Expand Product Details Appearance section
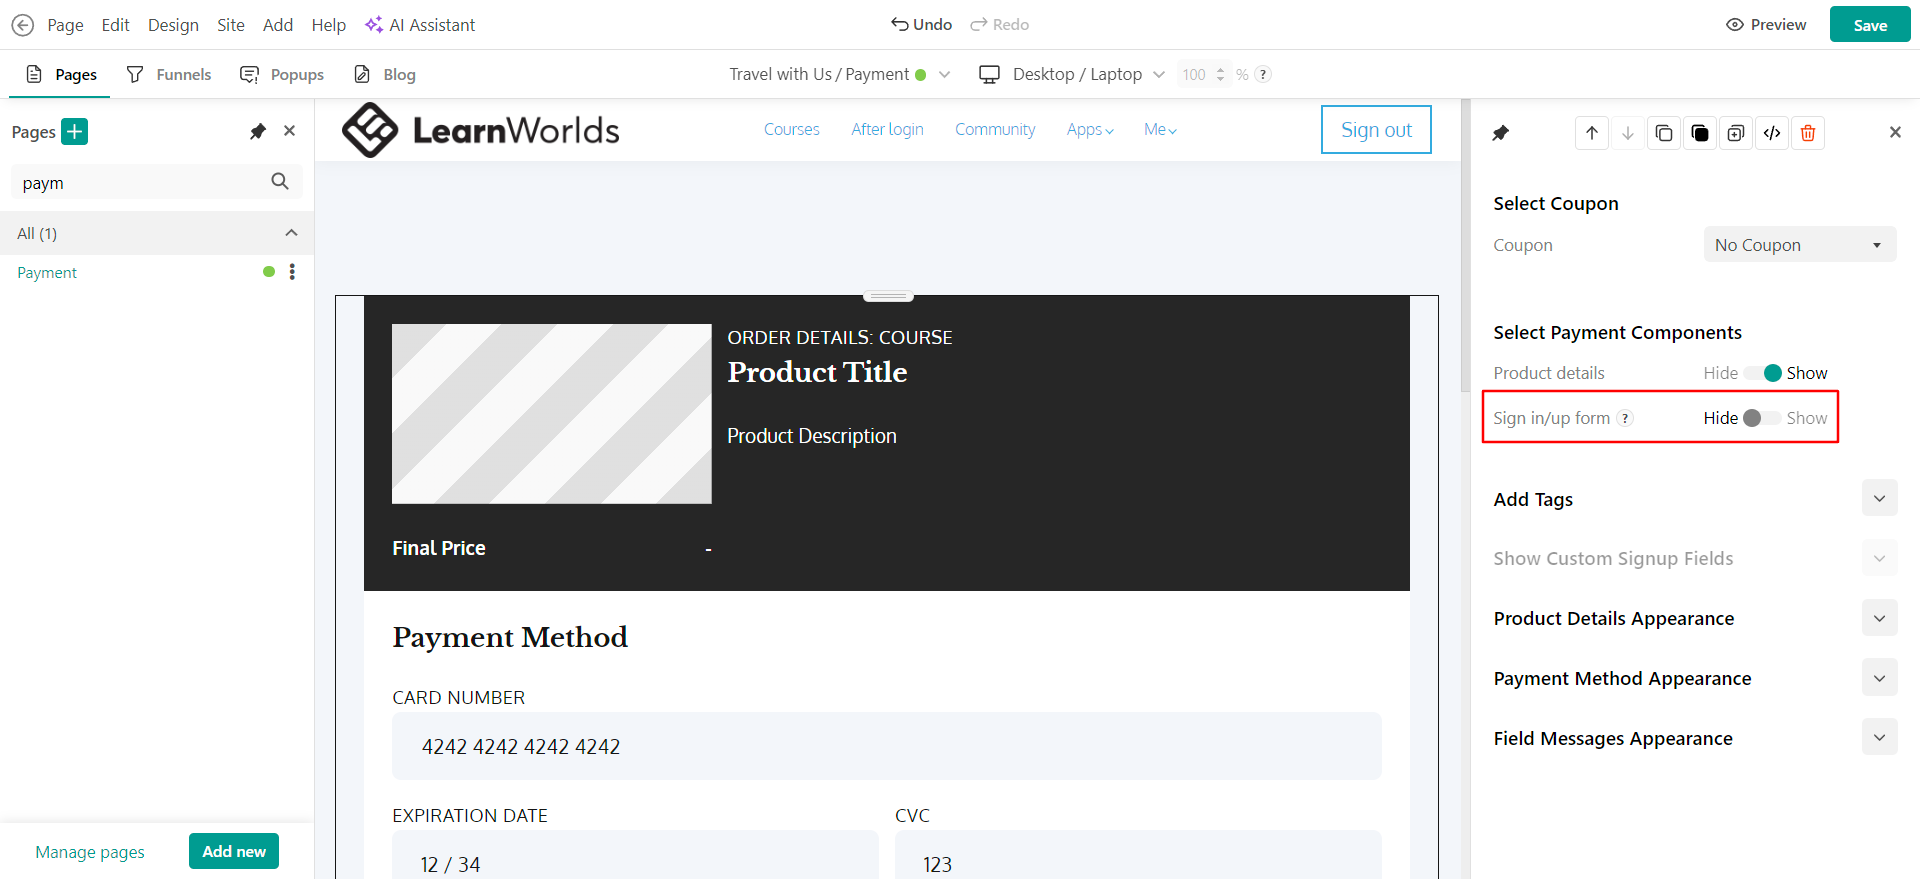 click(x=1880, y=618)
